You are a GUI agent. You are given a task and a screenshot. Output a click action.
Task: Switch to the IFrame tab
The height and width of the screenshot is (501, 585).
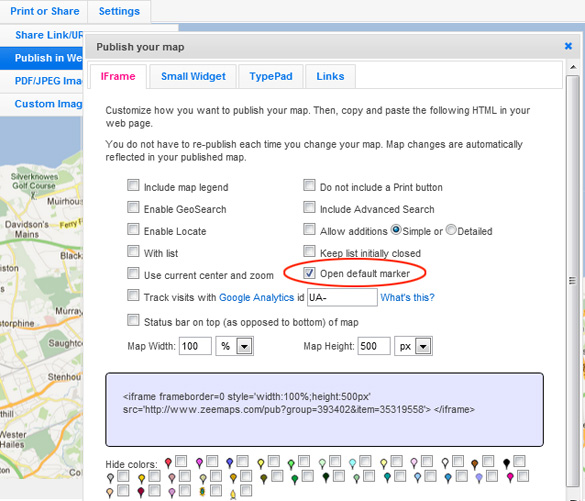(x=118, y=76)
